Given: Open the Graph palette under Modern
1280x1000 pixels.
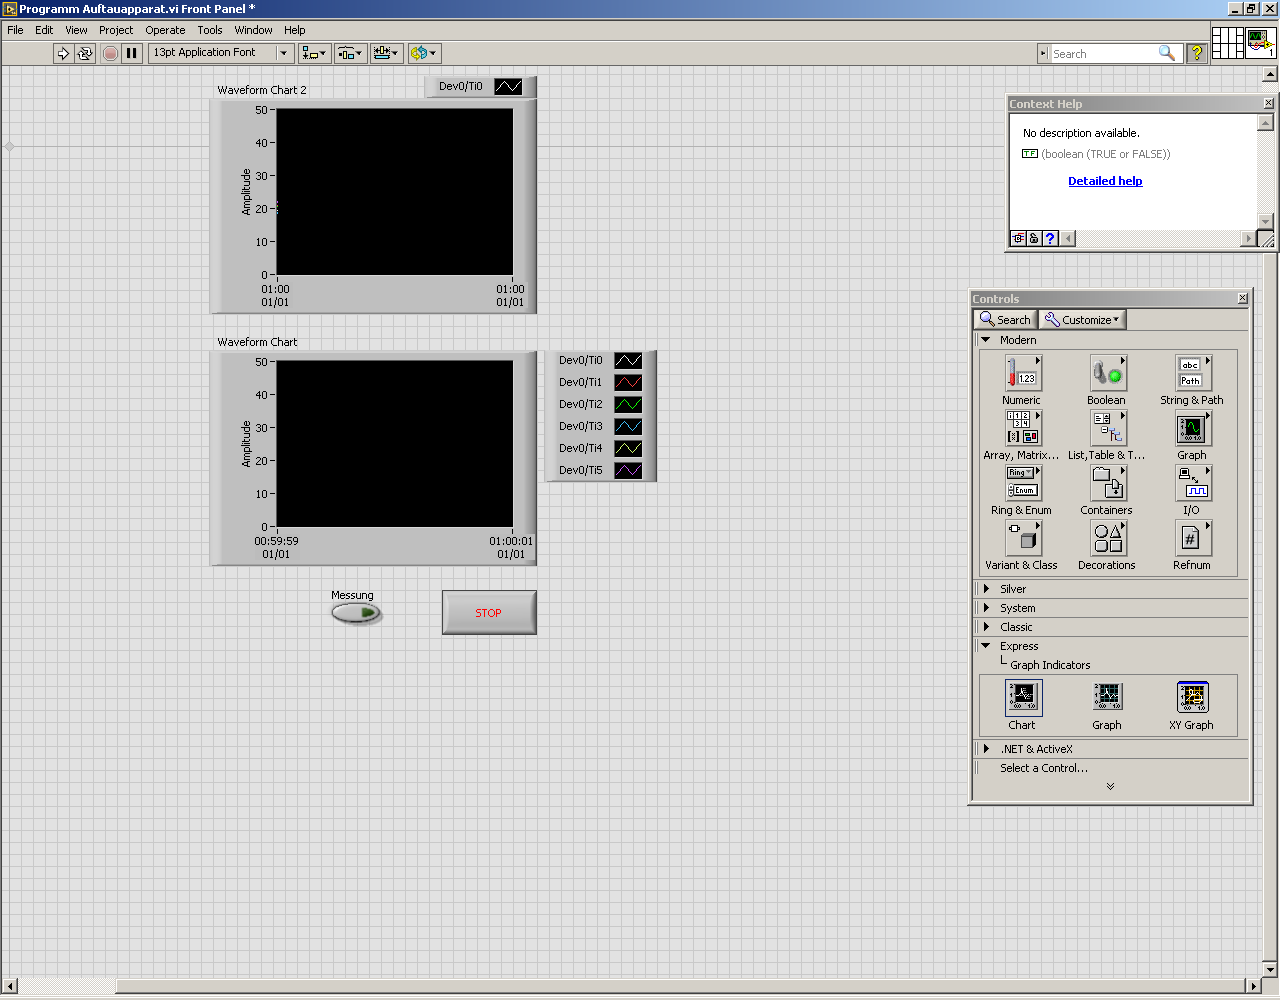Looking at the screenshot, I should point(1192,429).
